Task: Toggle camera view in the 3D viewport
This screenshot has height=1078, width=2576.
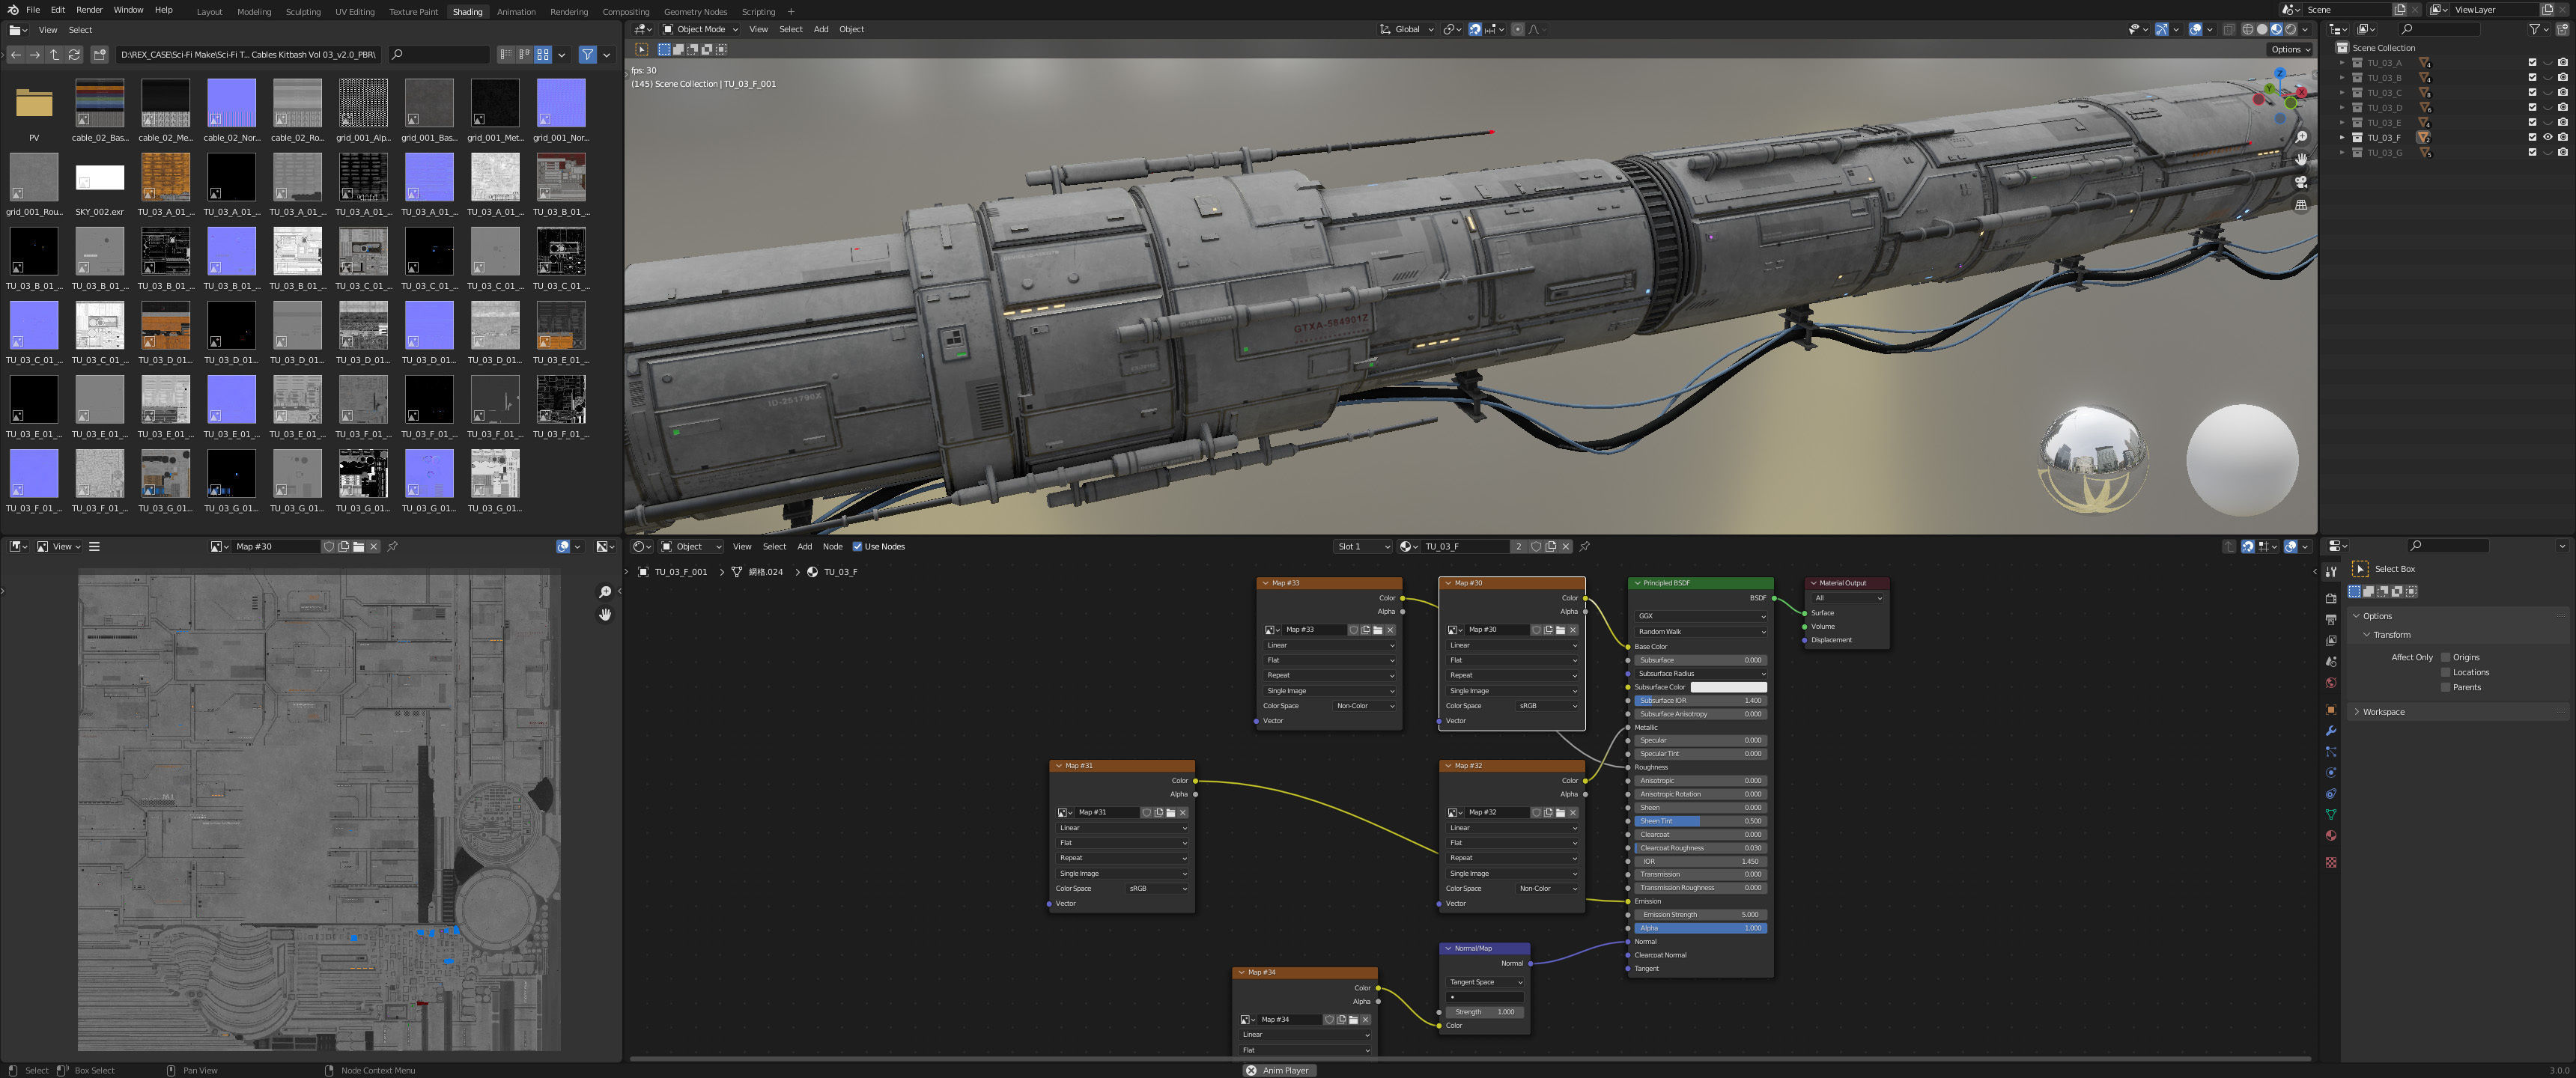Action: point(2301,182)
